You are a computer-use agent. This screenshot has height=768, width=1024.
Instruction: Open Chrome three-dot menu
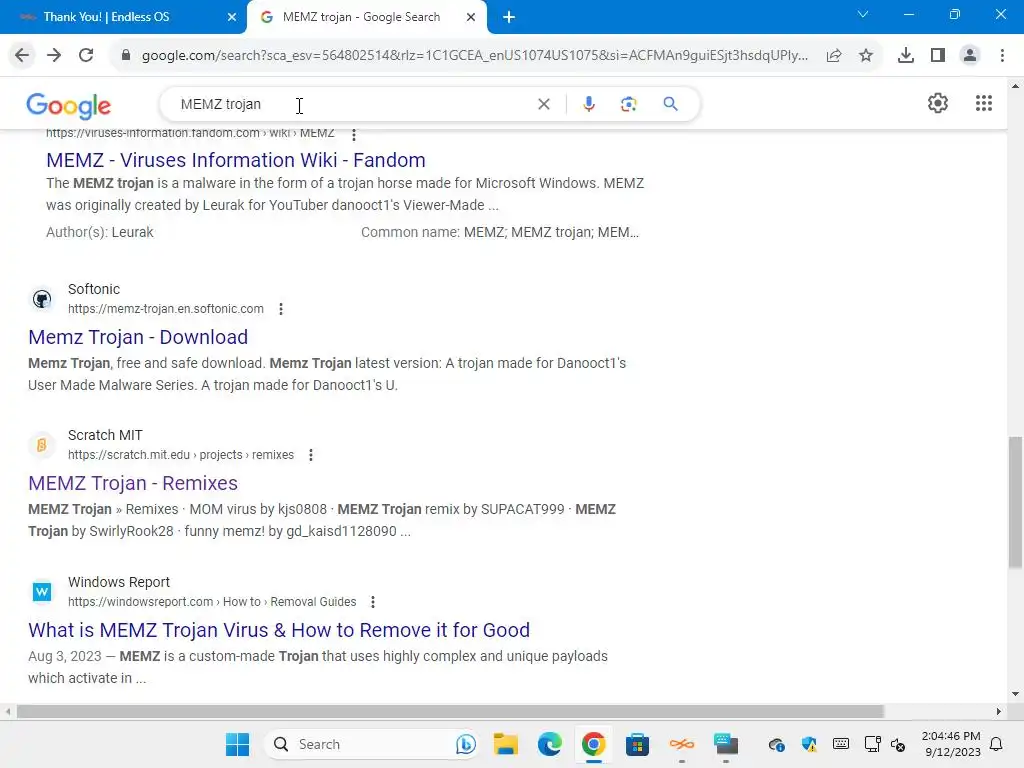(x=1002, y=56)
